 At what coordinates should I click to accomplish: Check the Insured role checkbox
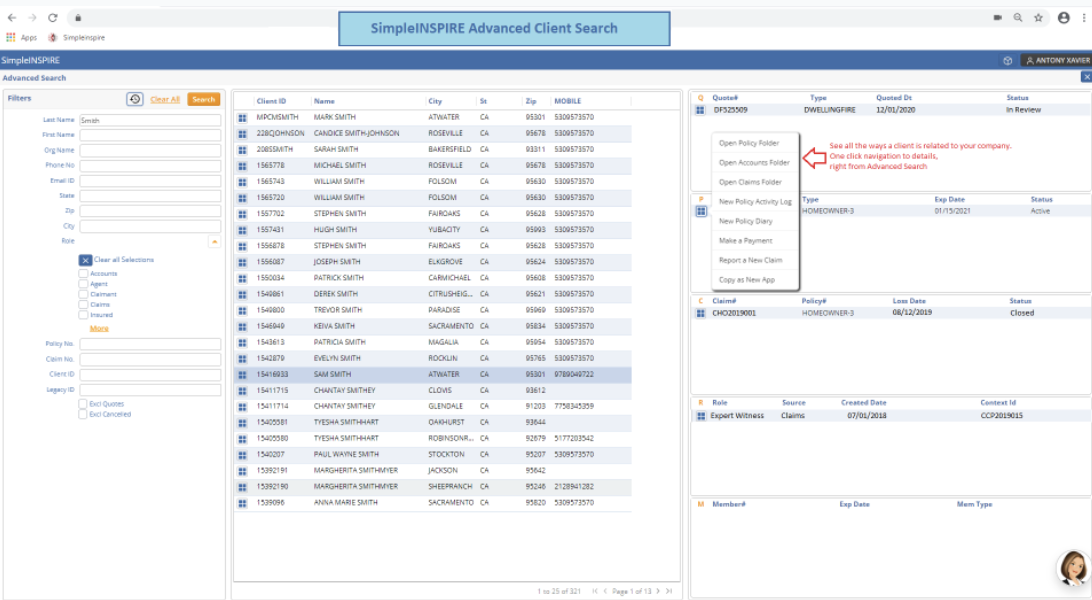(84, 315)
